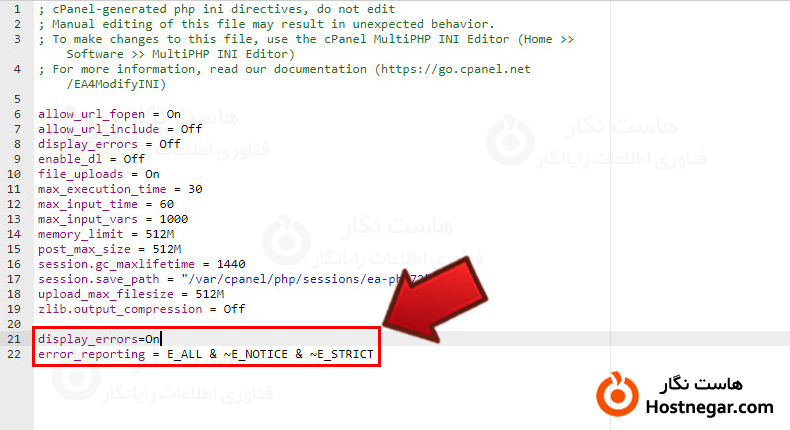790x430 pixels.
Task: Click line number 1 in gutter
Action: pos(17,10)
